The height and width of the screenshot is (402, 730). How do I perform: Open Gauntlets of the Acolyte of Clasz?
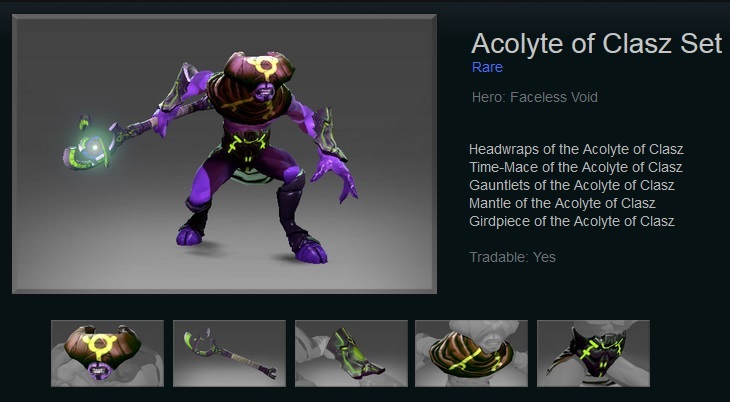coord(572,185)
